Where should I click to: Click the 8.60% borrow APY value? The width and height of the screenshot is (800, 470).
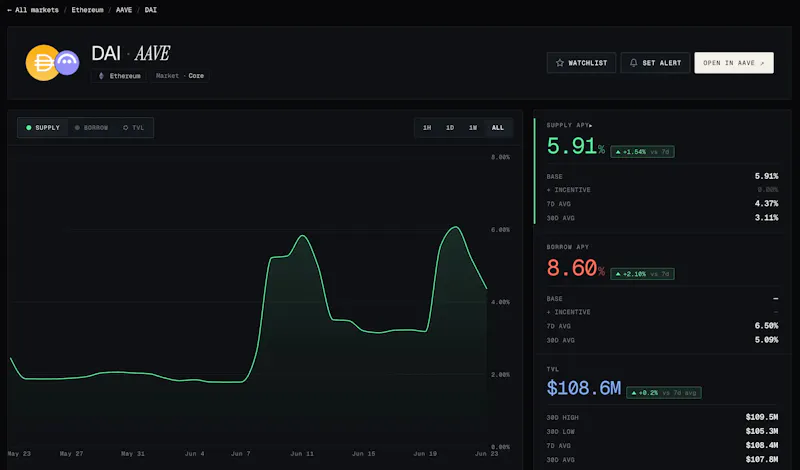(x=576, y=268)
